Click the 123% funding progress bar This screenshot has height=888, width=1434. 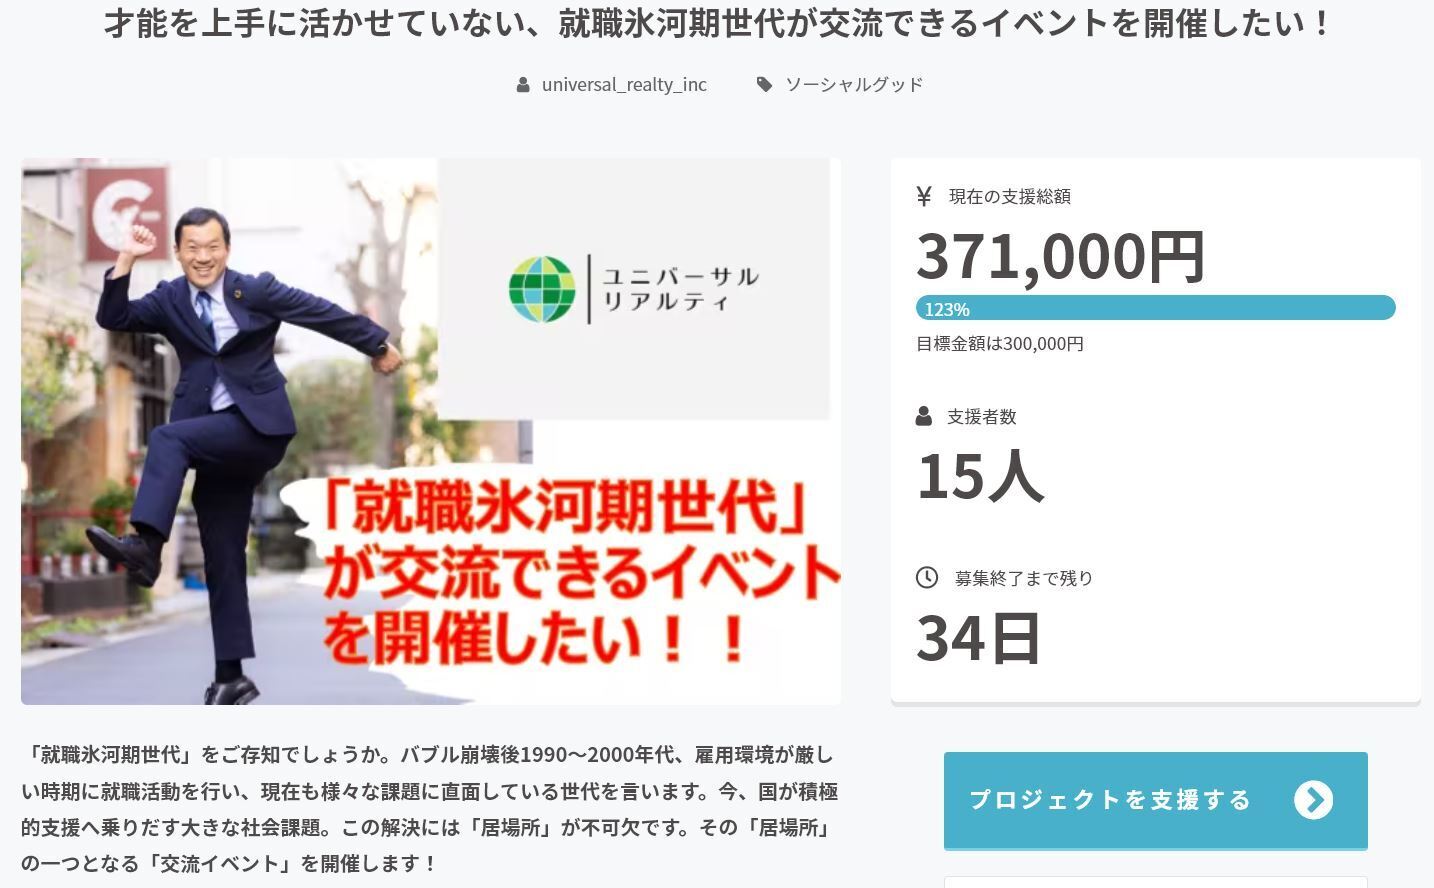(x=1156, y=308)
